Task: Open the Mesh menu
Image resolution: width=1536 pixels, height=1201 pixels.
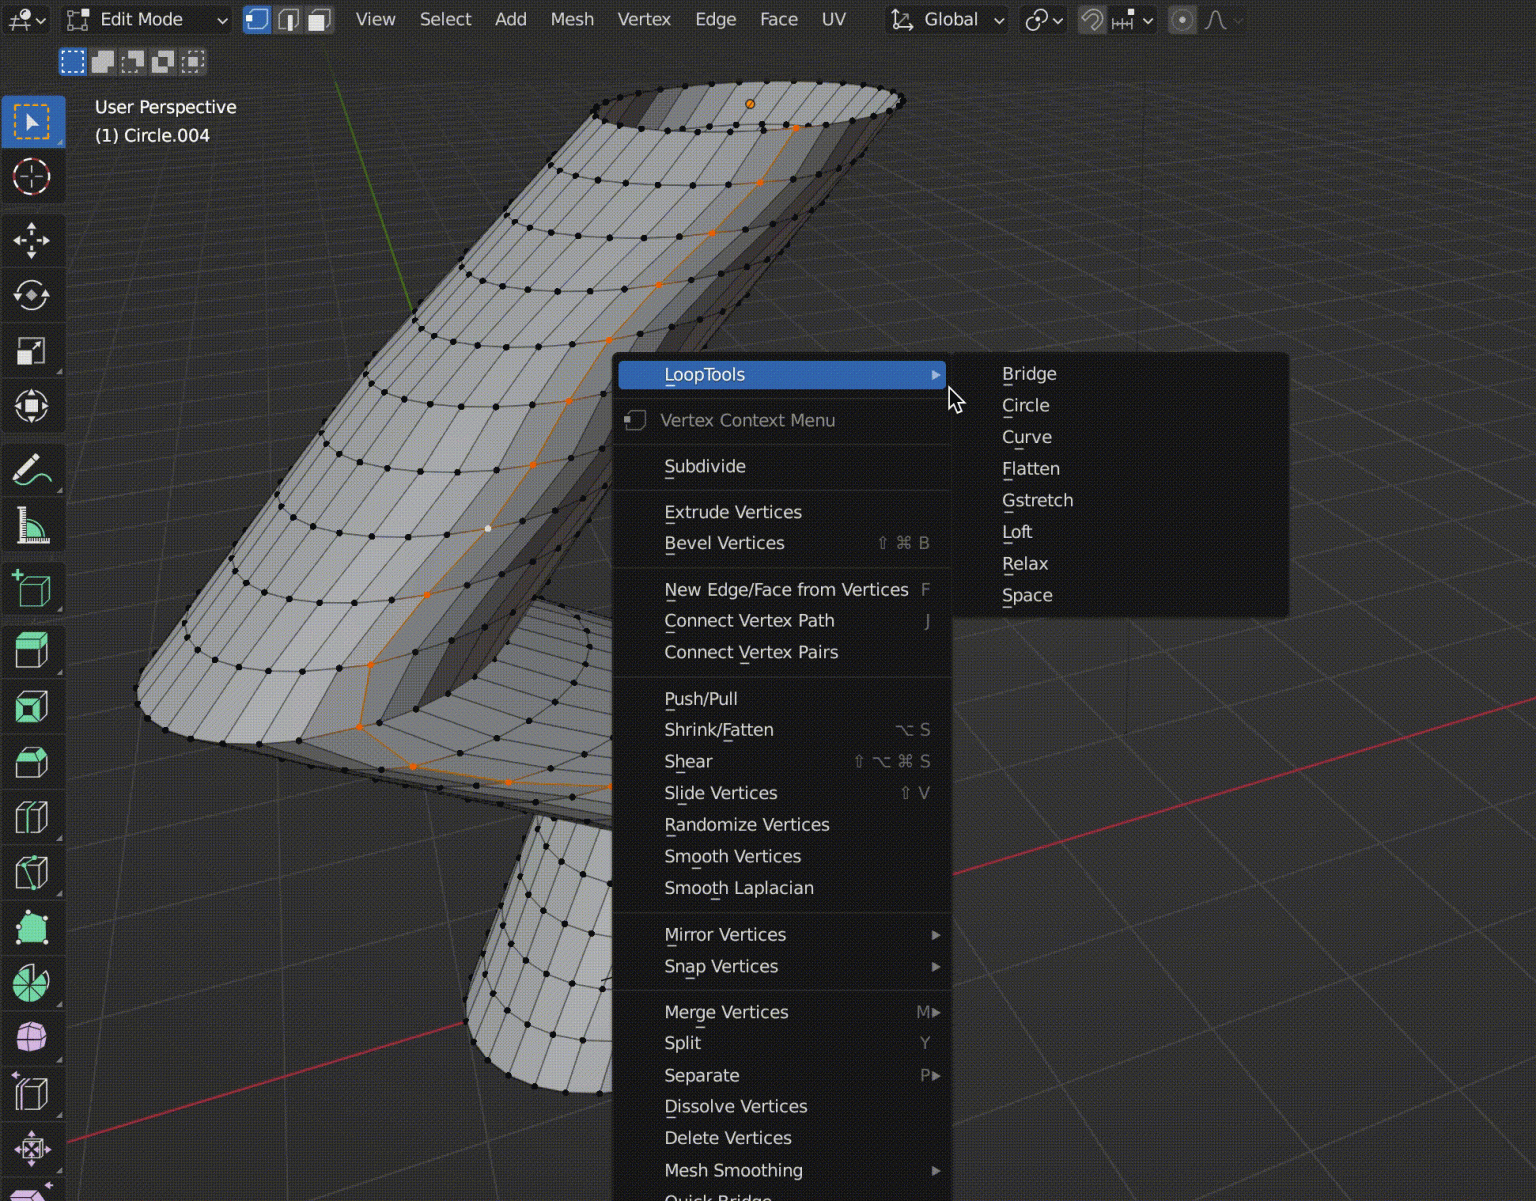Action: [572, 19]
